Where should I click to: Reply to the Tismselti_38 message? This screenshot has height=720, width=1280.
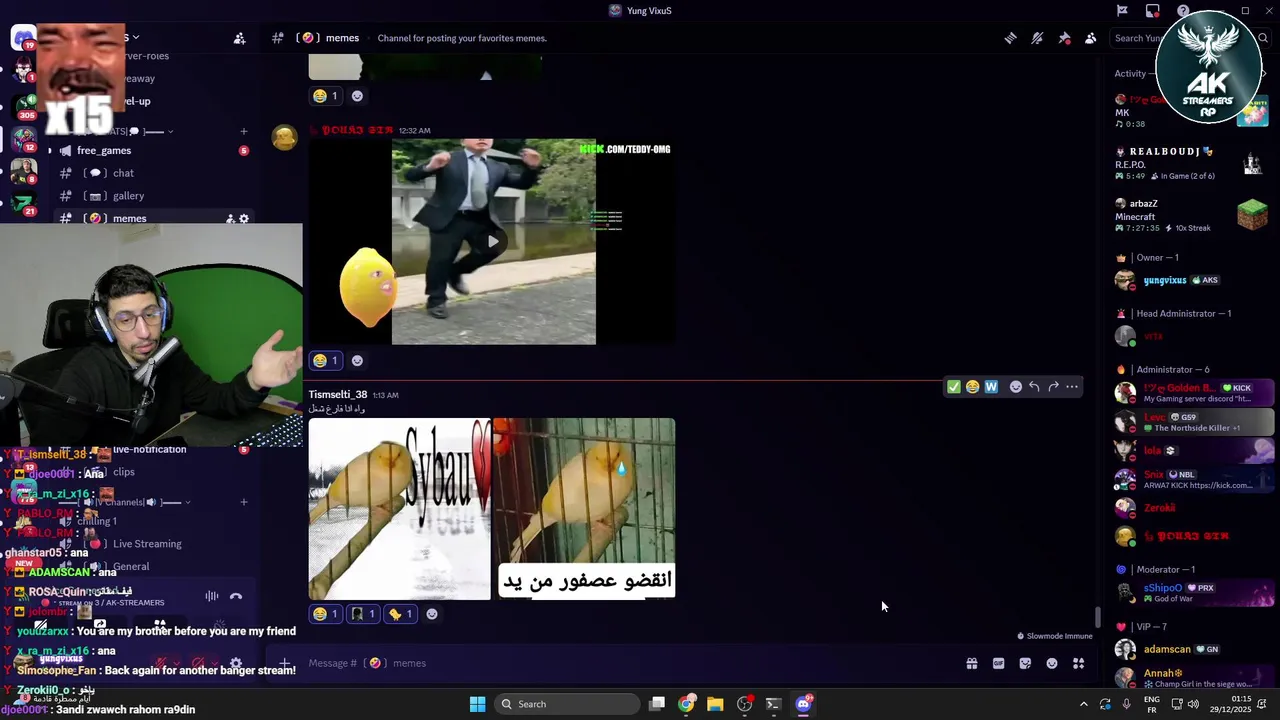tap(1035, 387)
